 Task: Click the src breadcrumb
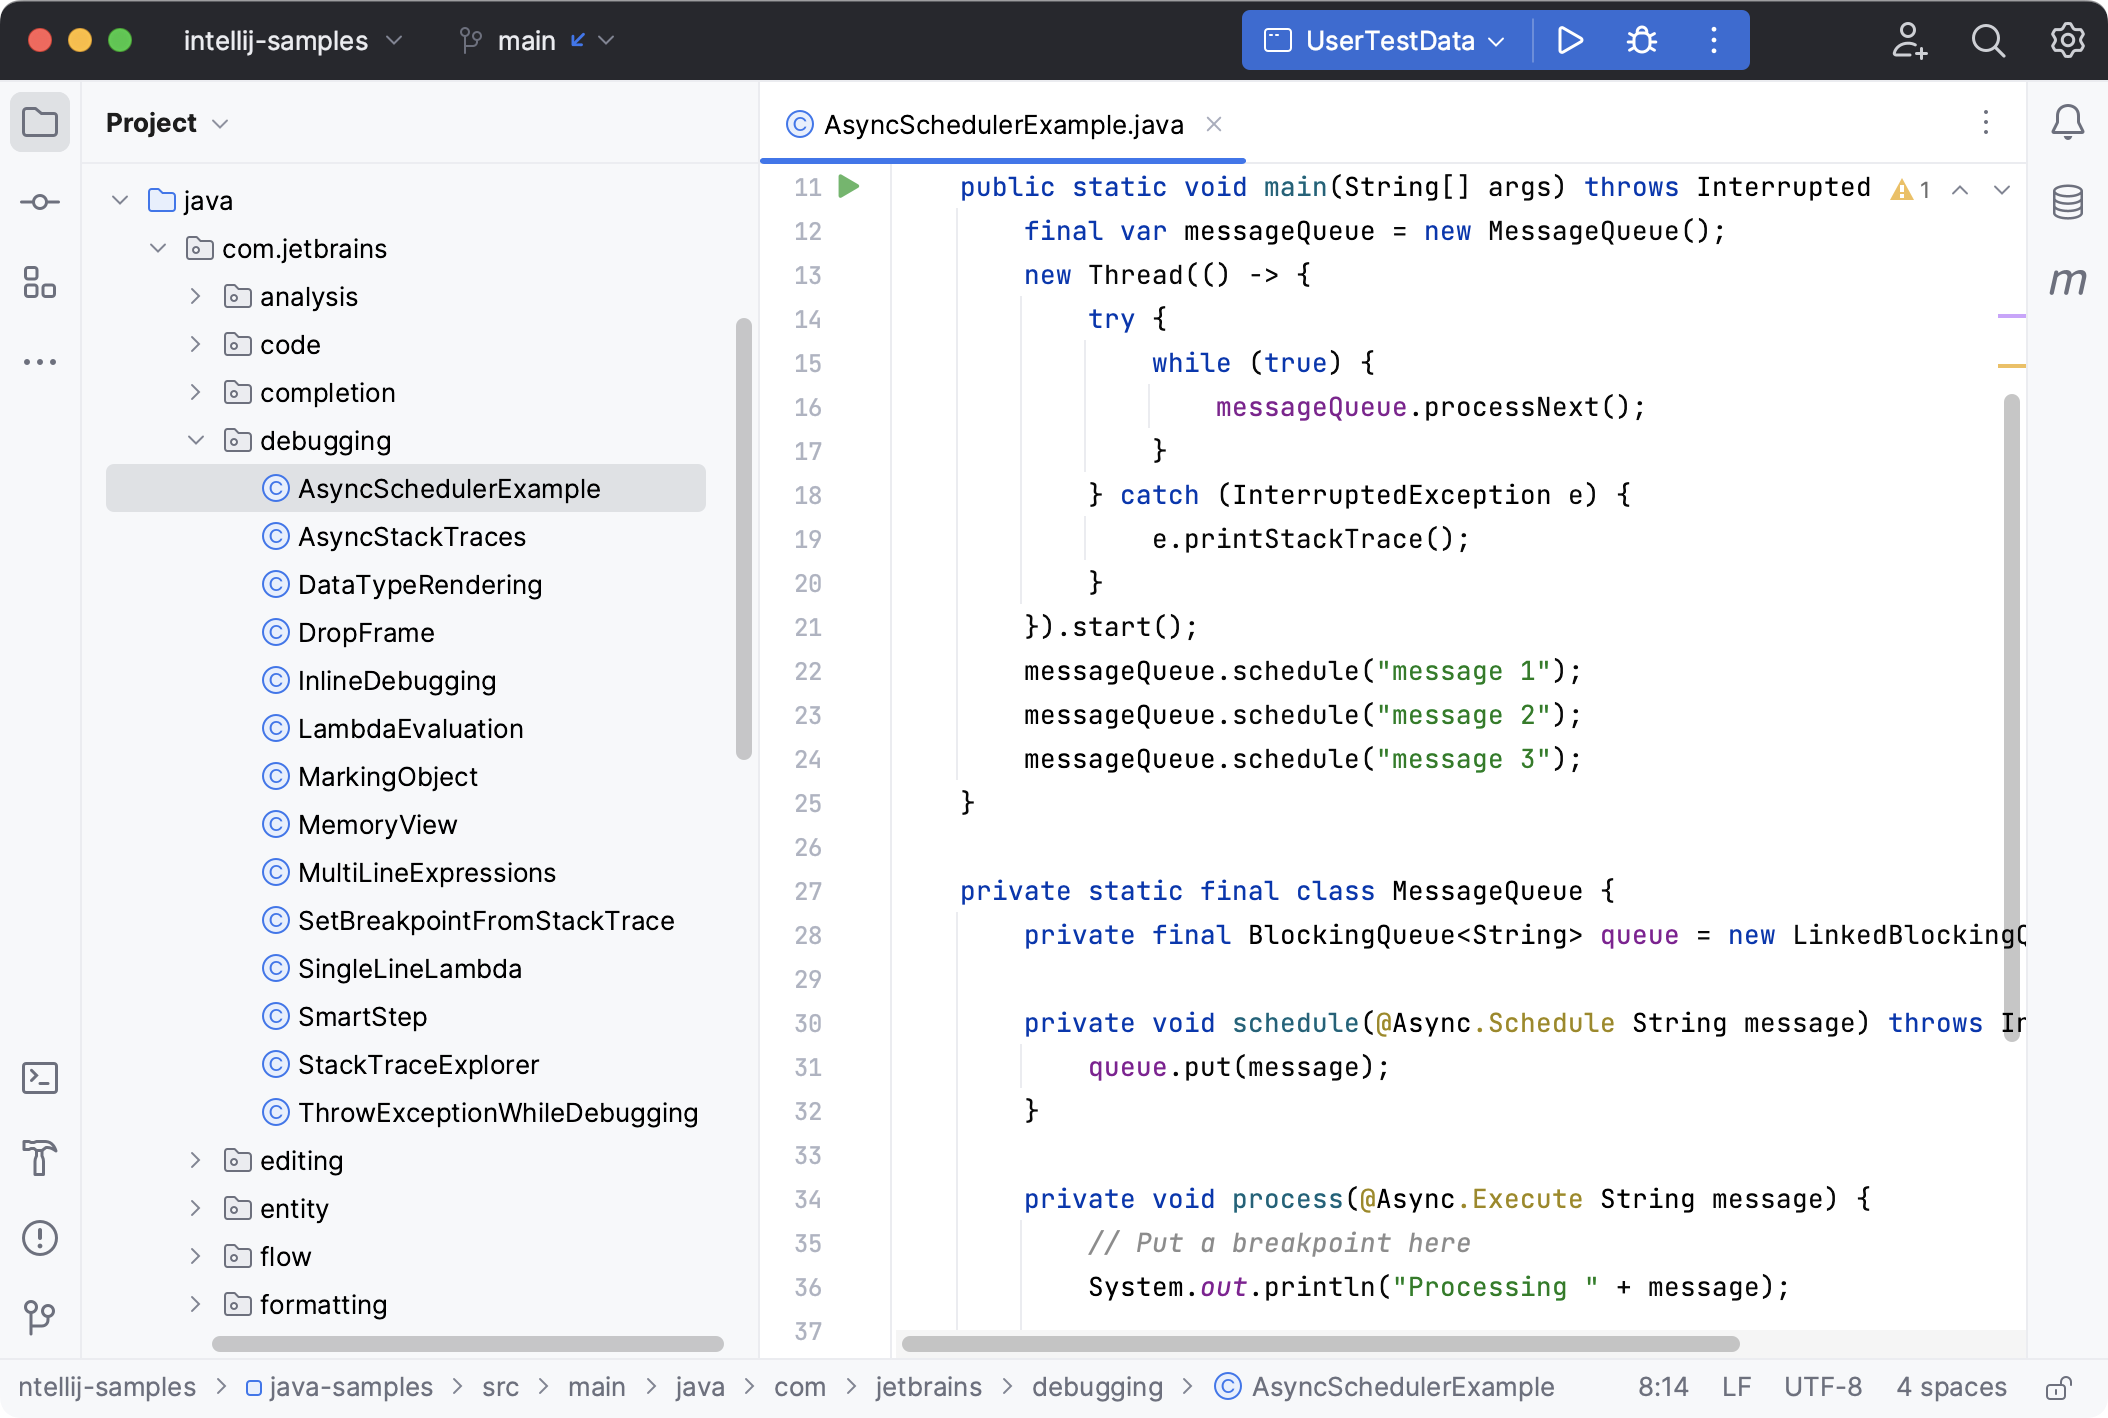(x=500, y=1387)
